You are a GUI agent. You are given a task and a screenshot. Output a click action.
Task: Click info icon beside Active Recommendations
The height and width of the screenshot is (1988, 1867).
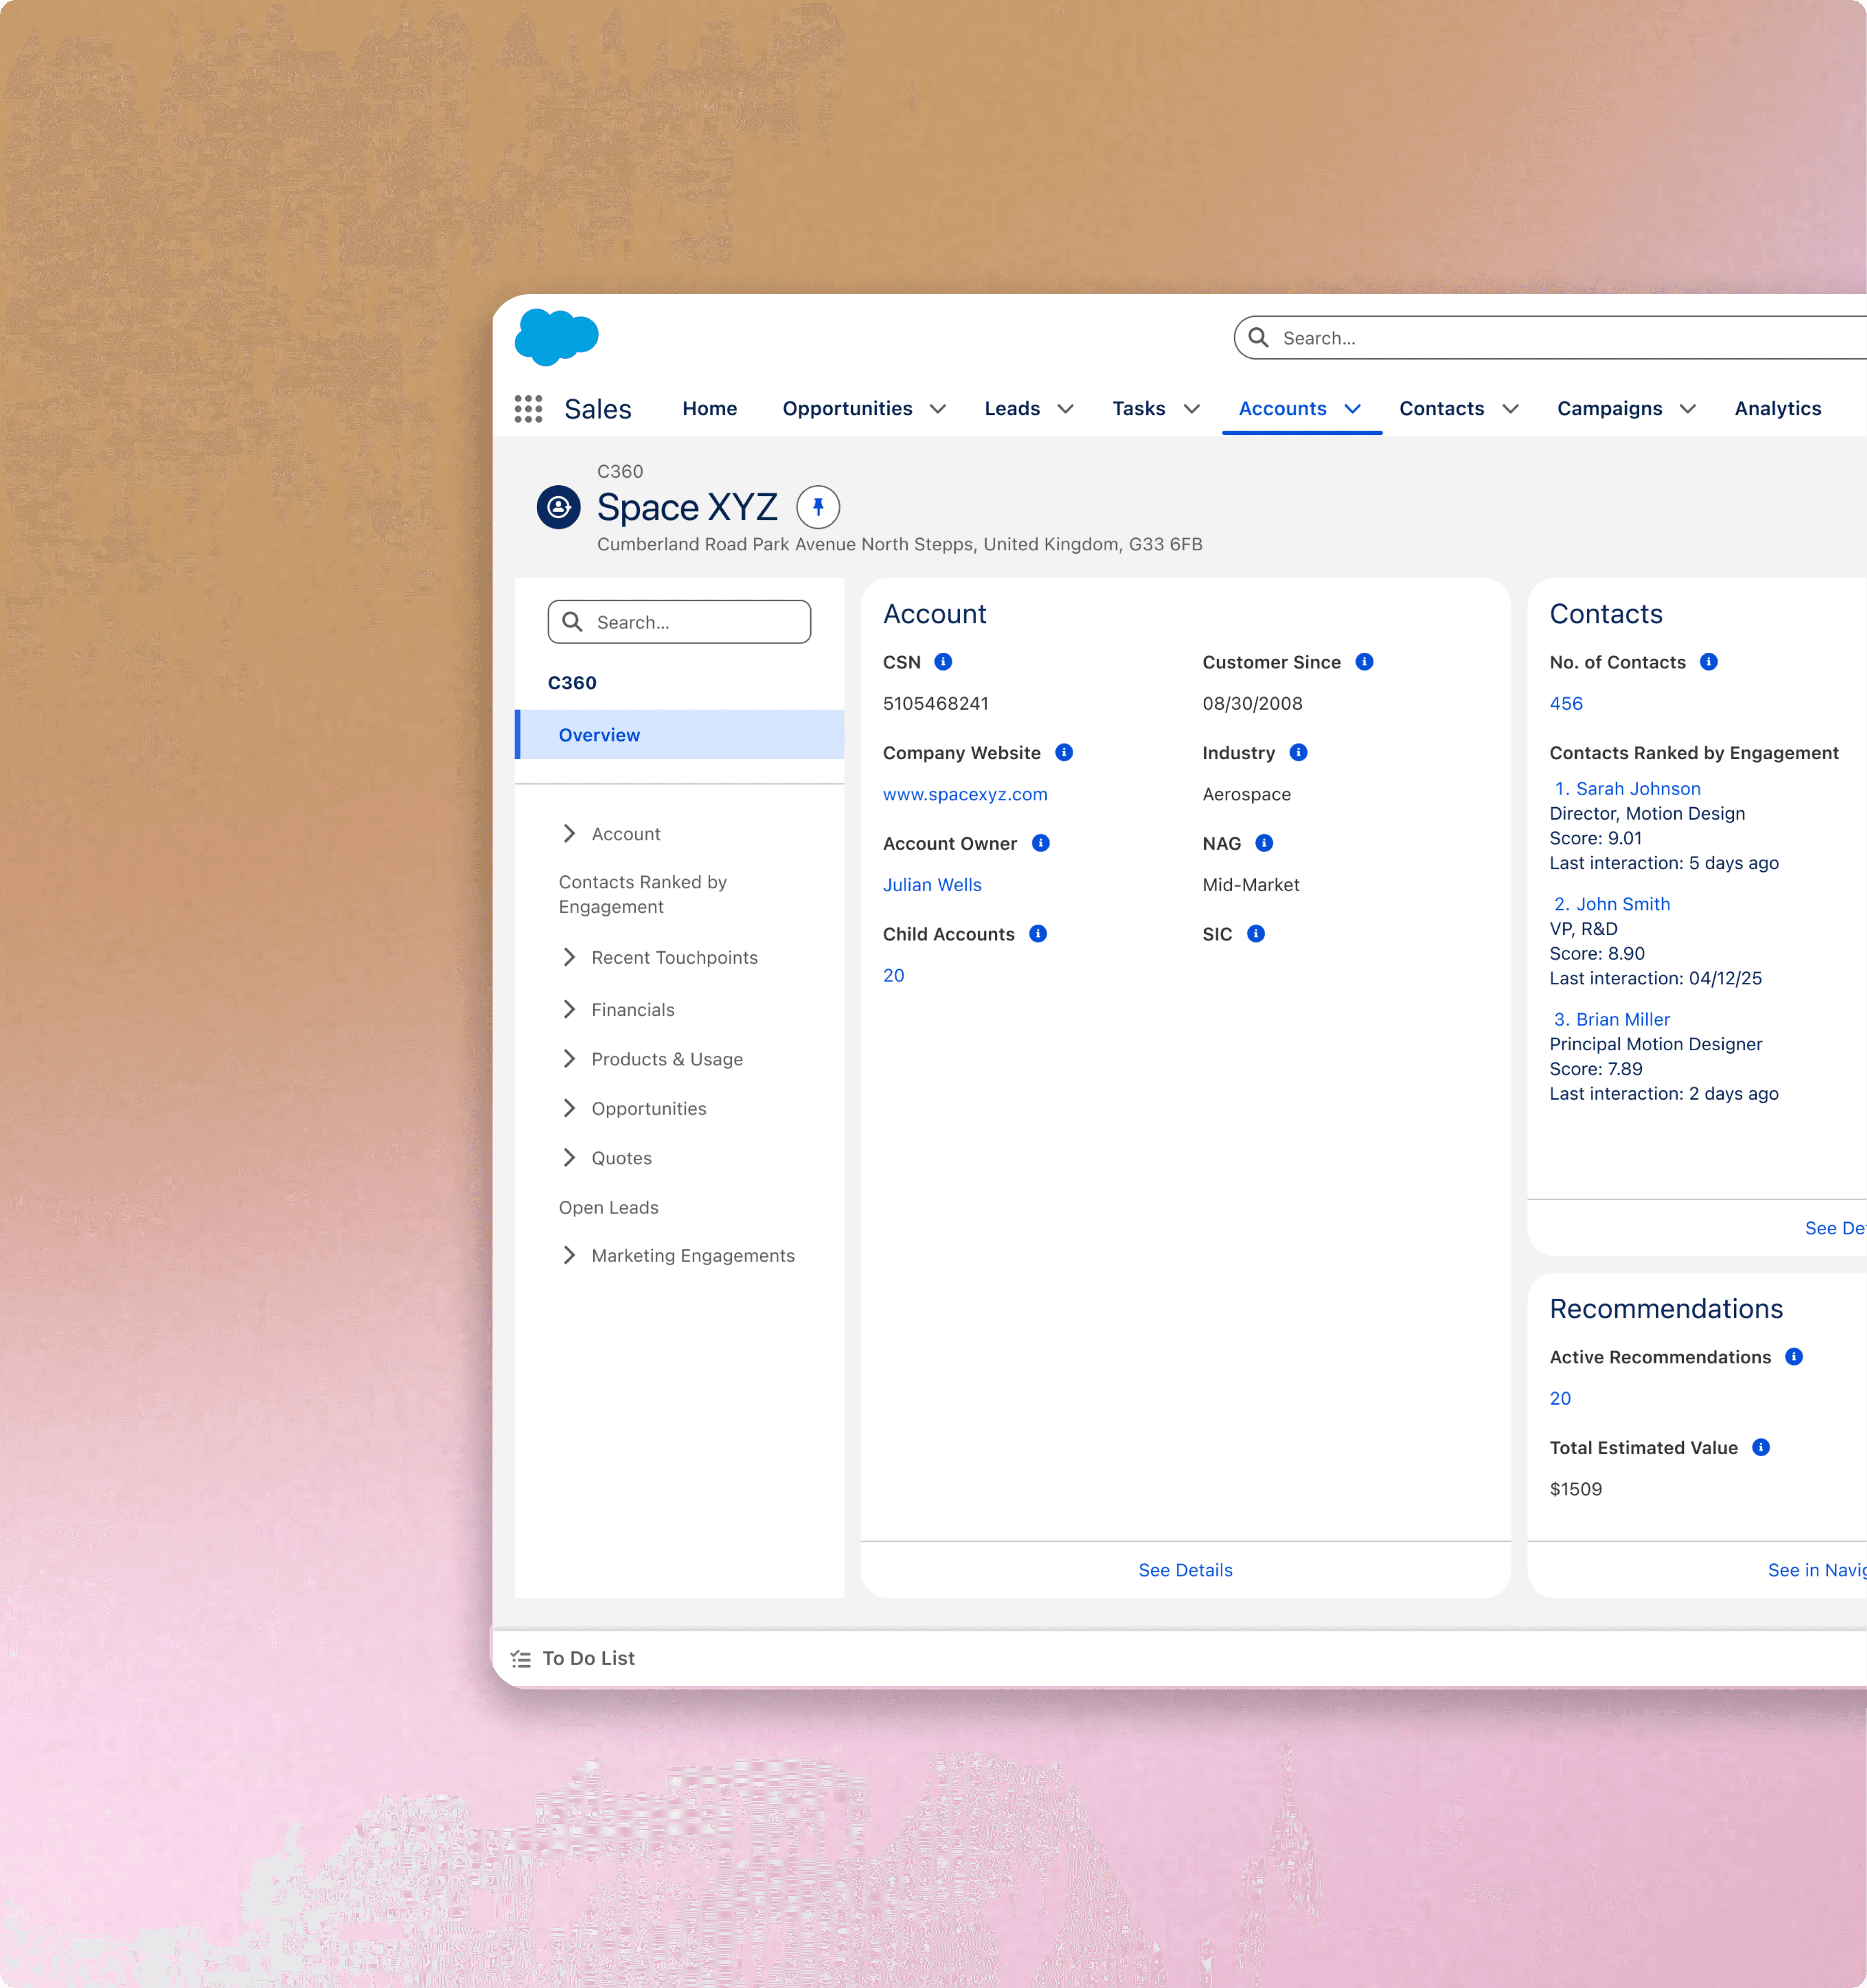coord(1794,1357)
